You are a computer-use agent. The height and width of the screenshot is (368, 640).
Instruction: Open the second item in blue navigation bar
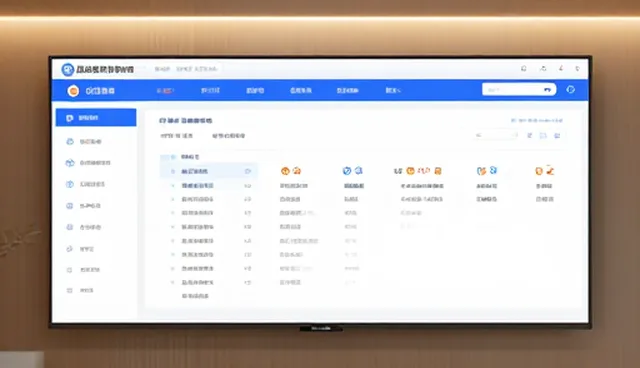point(210,90)
